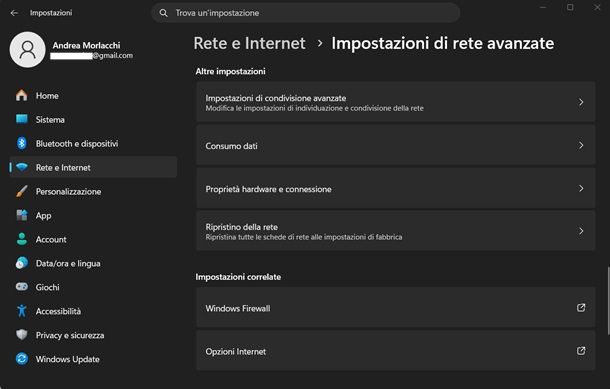Viewport: 610px width, 389px height.
Task: Click Andrea Morlacchi account name
Action: [x=86, y=46]
